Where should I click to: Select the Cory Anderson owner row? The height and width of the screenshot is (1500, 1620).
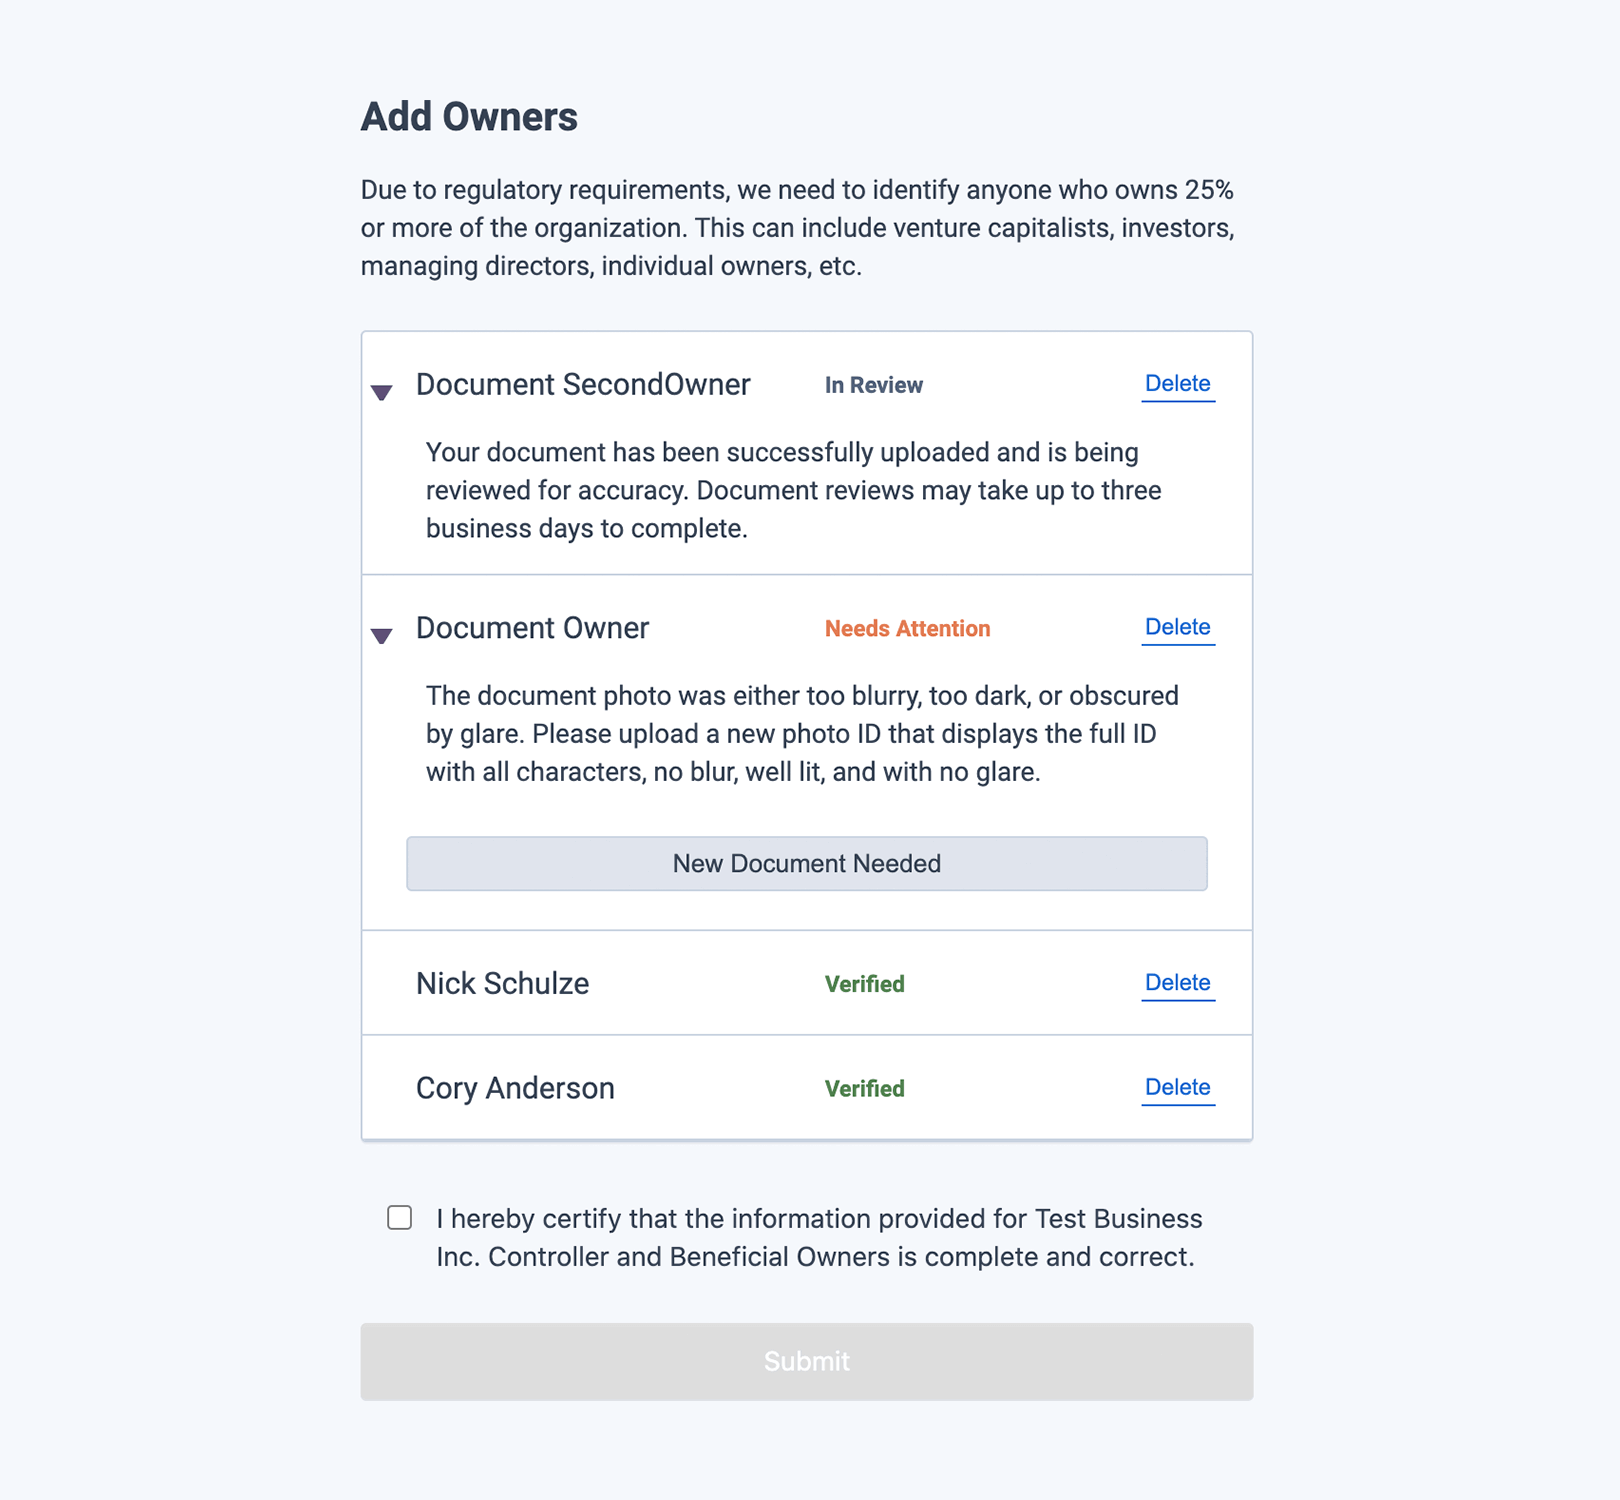(x=807, y=1088)
